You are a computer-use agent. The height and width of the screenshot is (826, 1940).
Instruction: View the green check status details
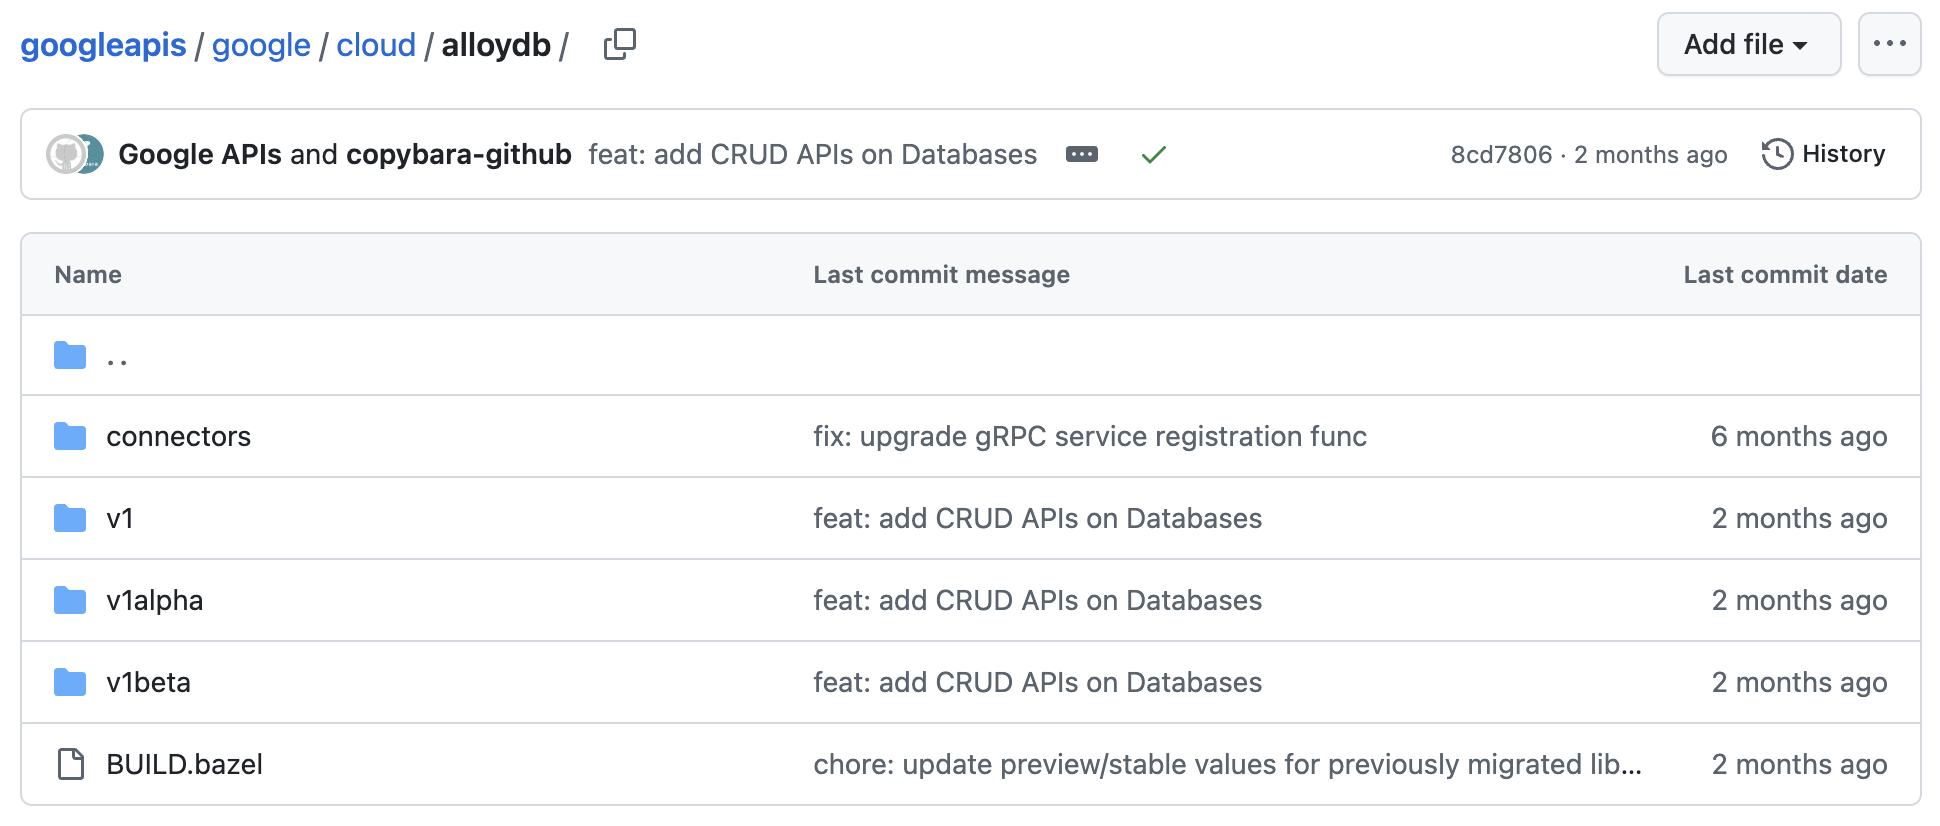1154,154
